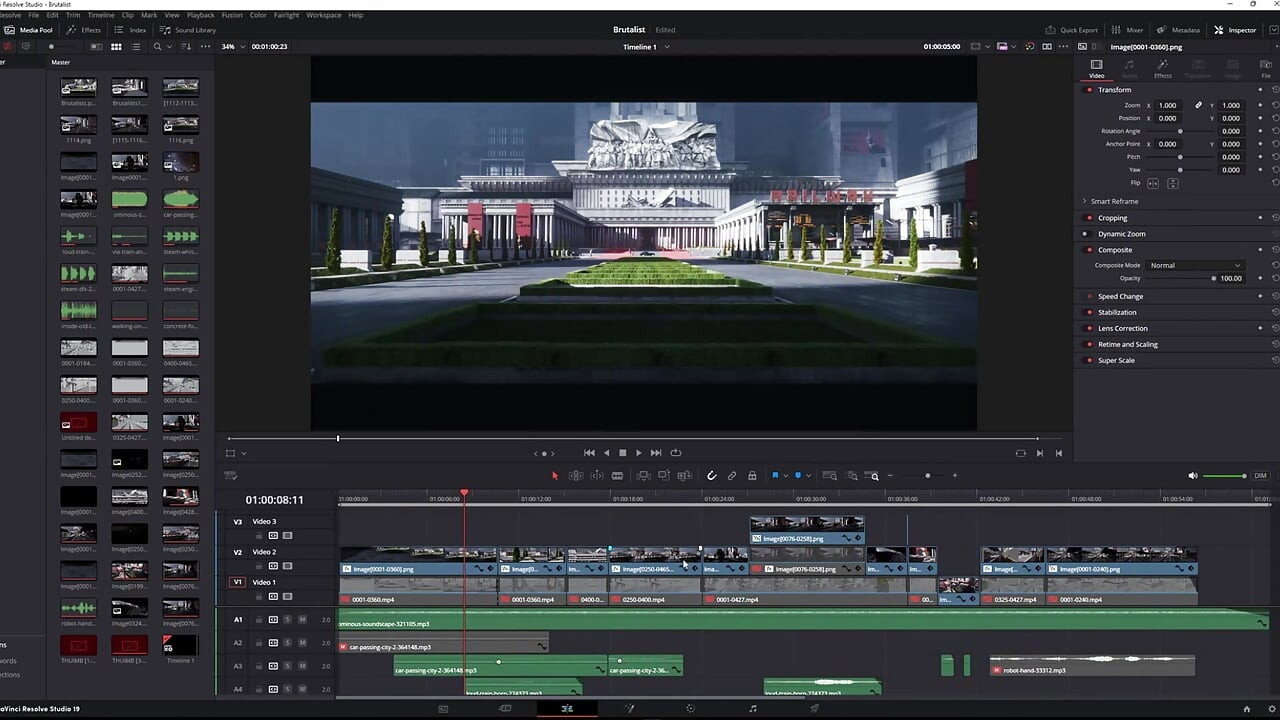Viewport: 1280px width, 720px height.
Task: Select the arrow selection mode tool
Action: point(556,476)
